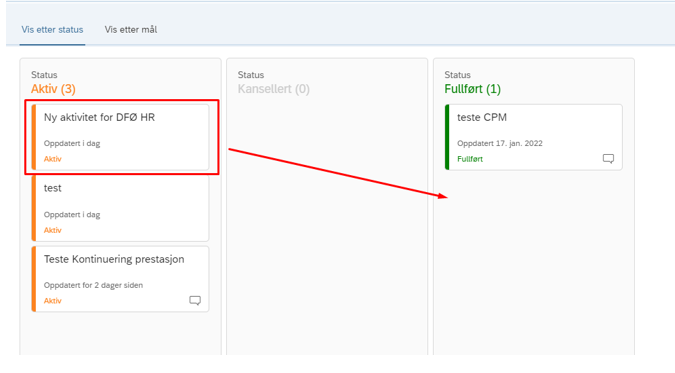Open the 'Ny aktivitet for DFØ HR' card
Viewport: 675px width, 373px height.
point(121,137)
